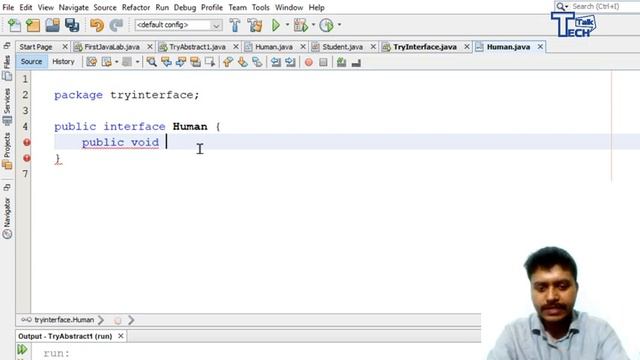Click the Profile Project icon
This screenshot has height=360, width=640.
tap(327, 25)
